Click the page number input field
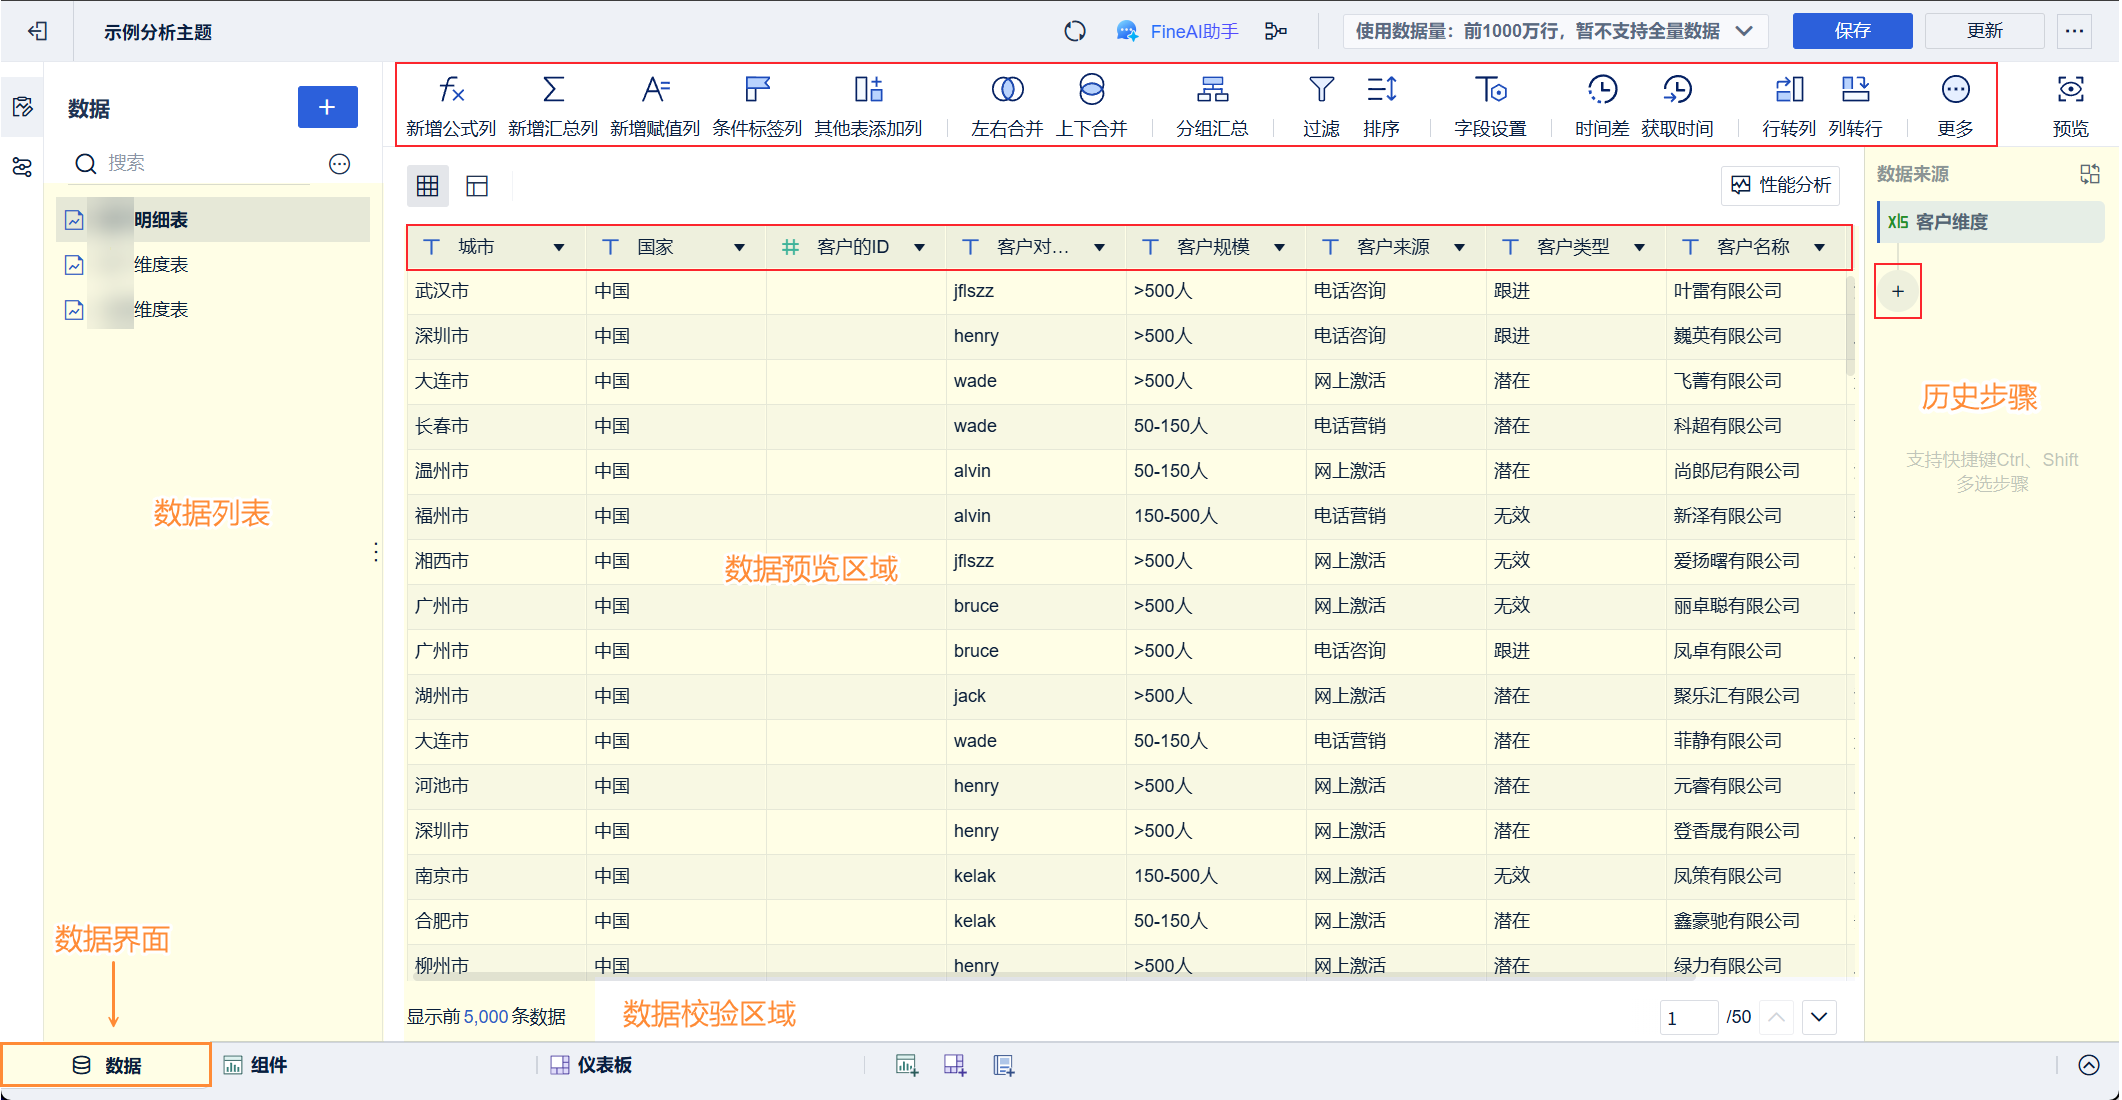This screenshot has height=1100, width=2122. tap(1687, 1018)
